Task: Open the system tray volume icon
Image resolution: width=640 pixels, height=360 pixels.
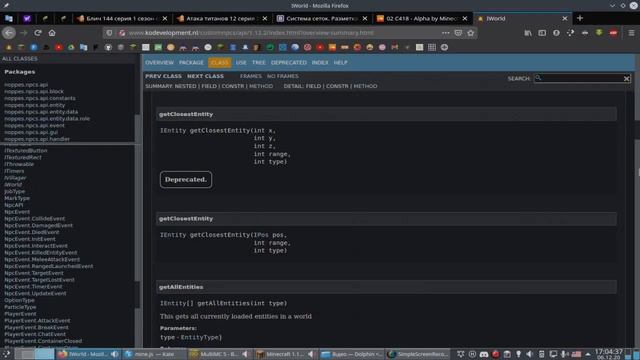Action: tap(530, 354)
